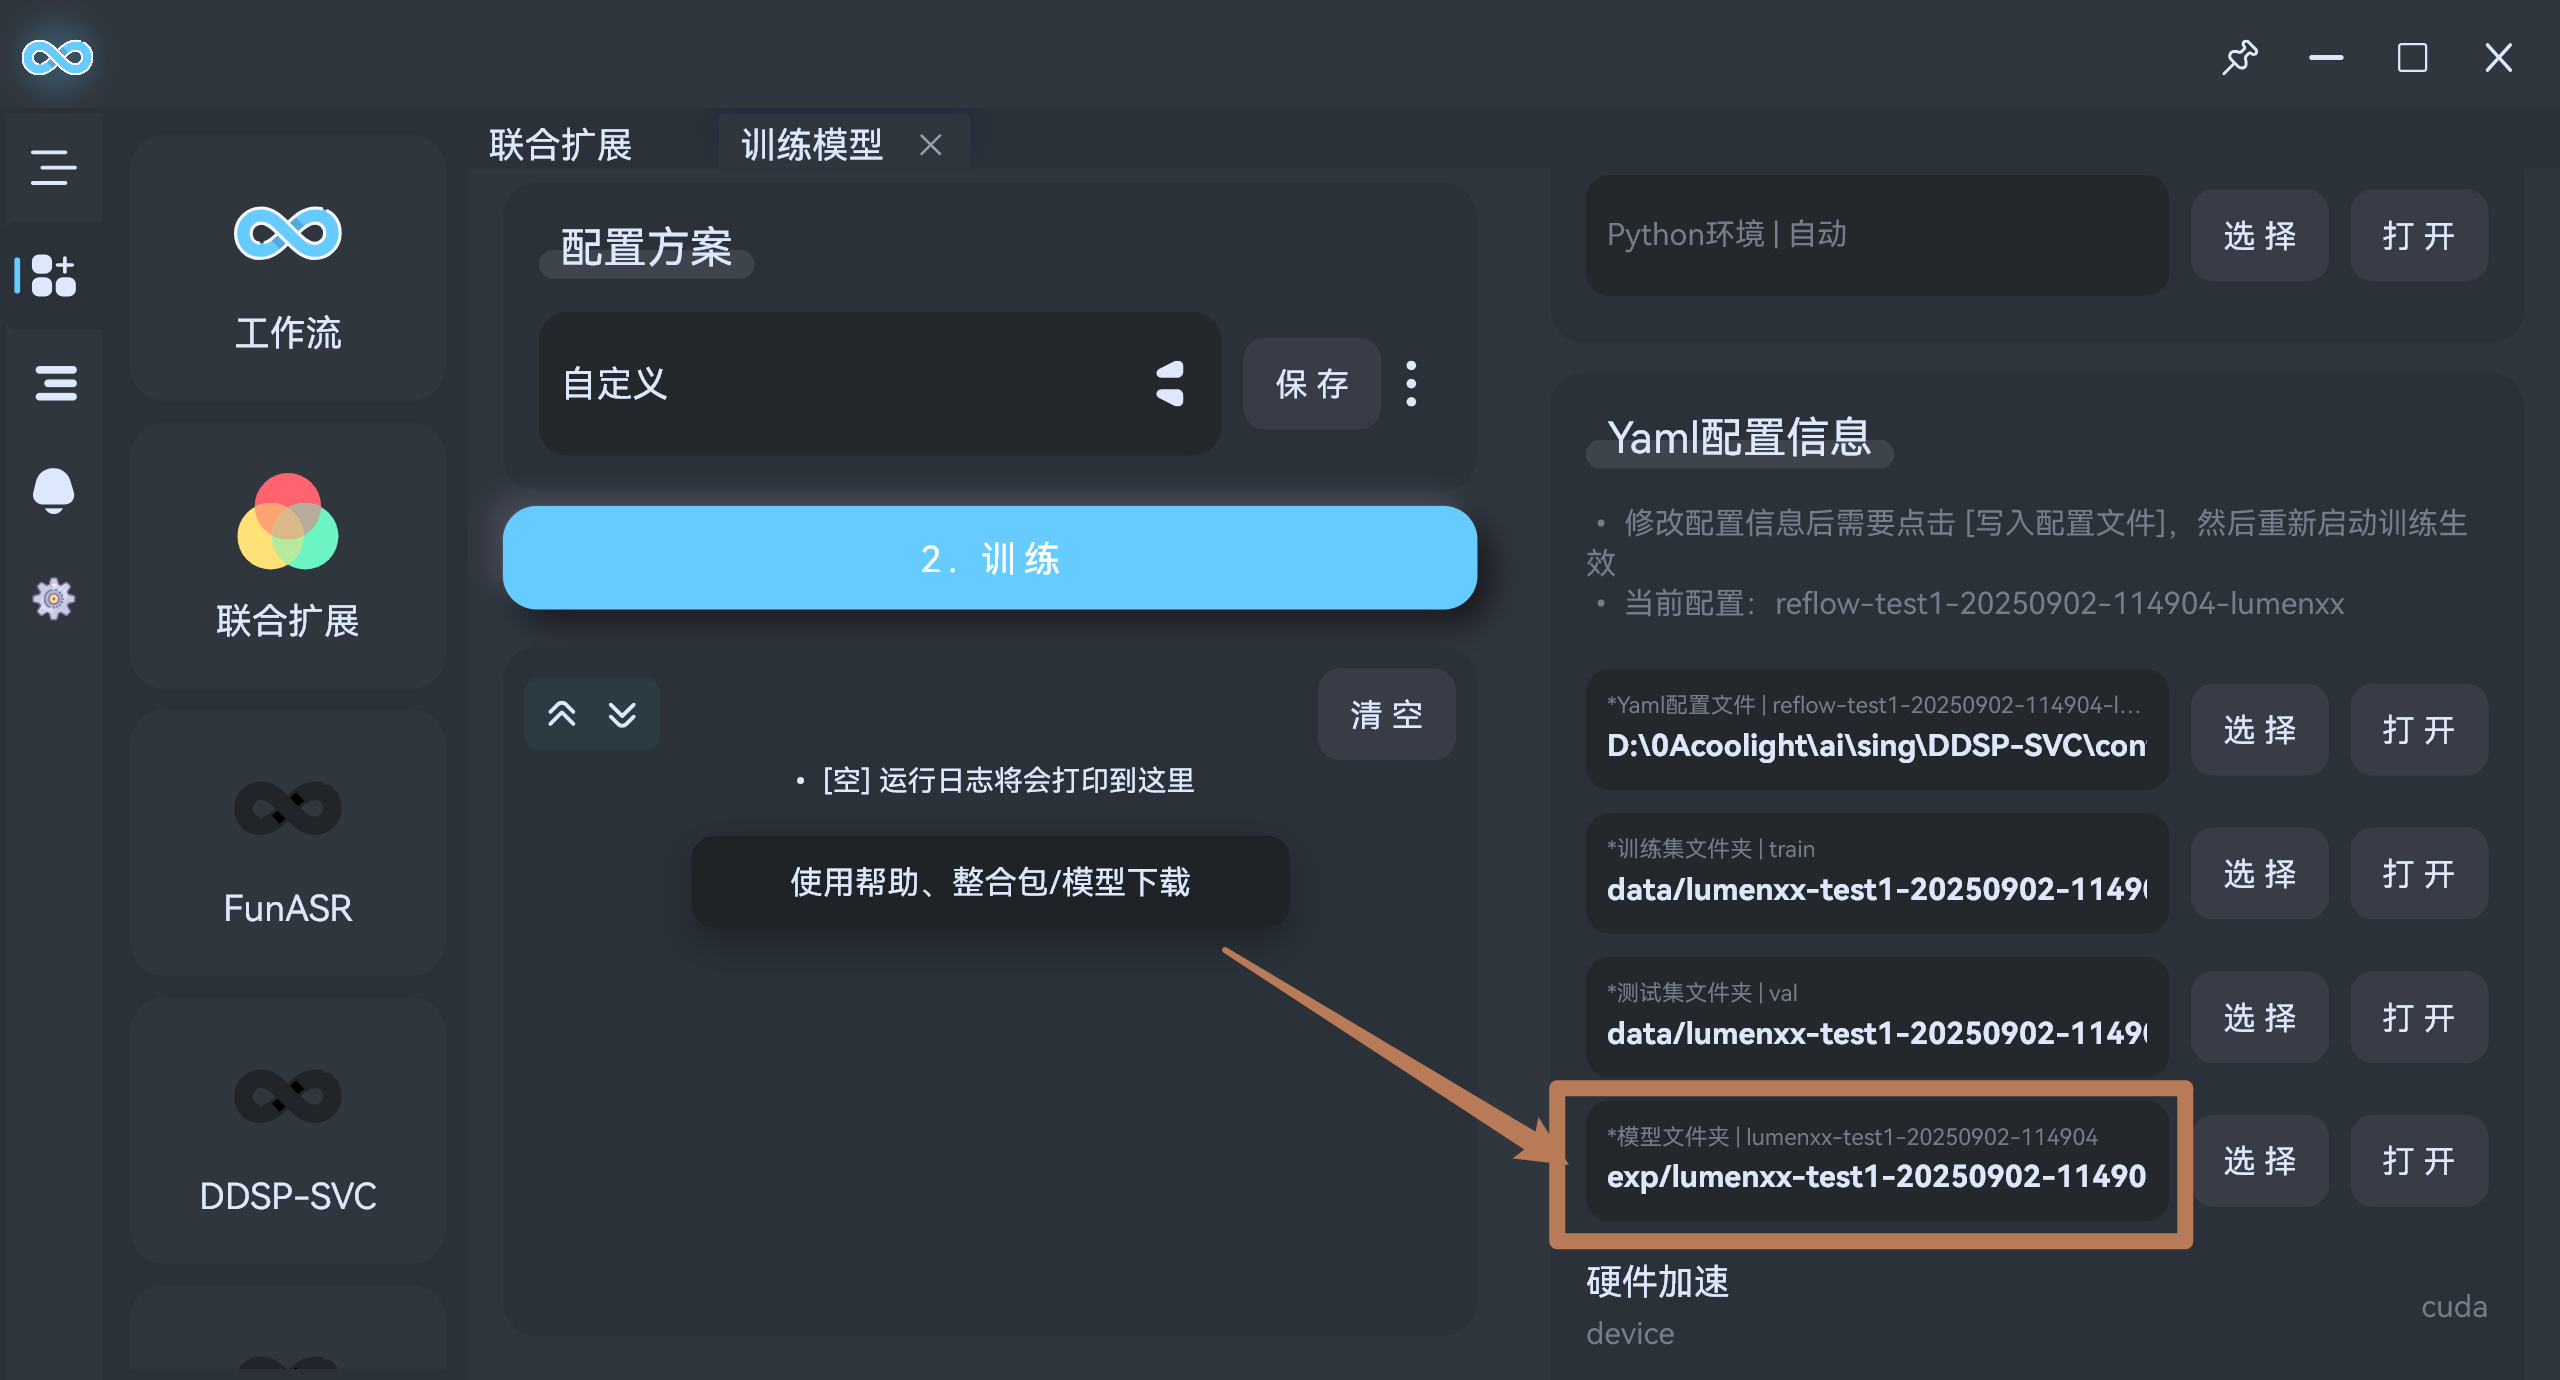Click the infinity logo in title bar

pos(57,57)
